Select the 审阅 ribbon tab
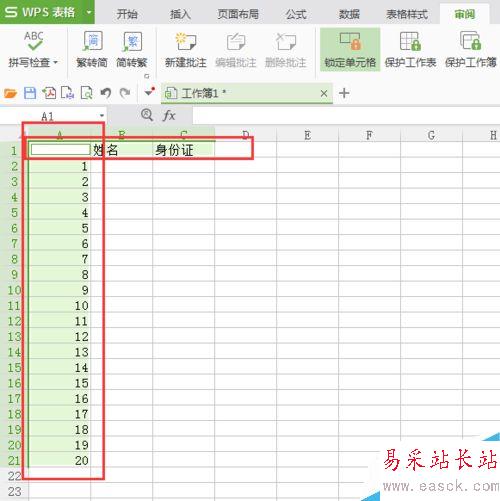500x501 pixels. 465,14
